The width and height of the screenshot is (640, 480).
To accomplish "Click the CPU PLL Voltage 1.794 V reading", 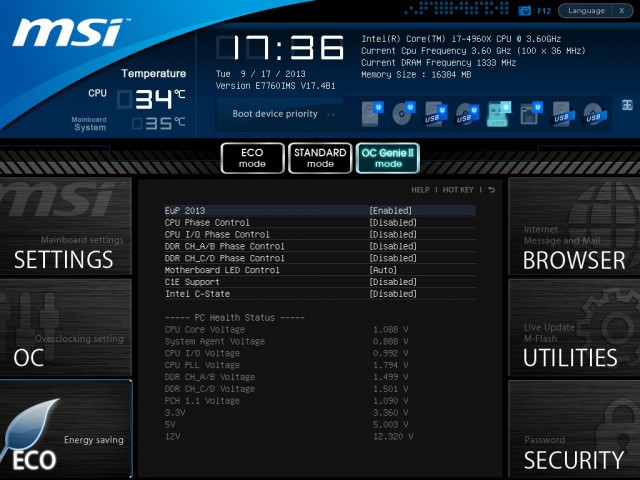I will [x=391, y=365].
